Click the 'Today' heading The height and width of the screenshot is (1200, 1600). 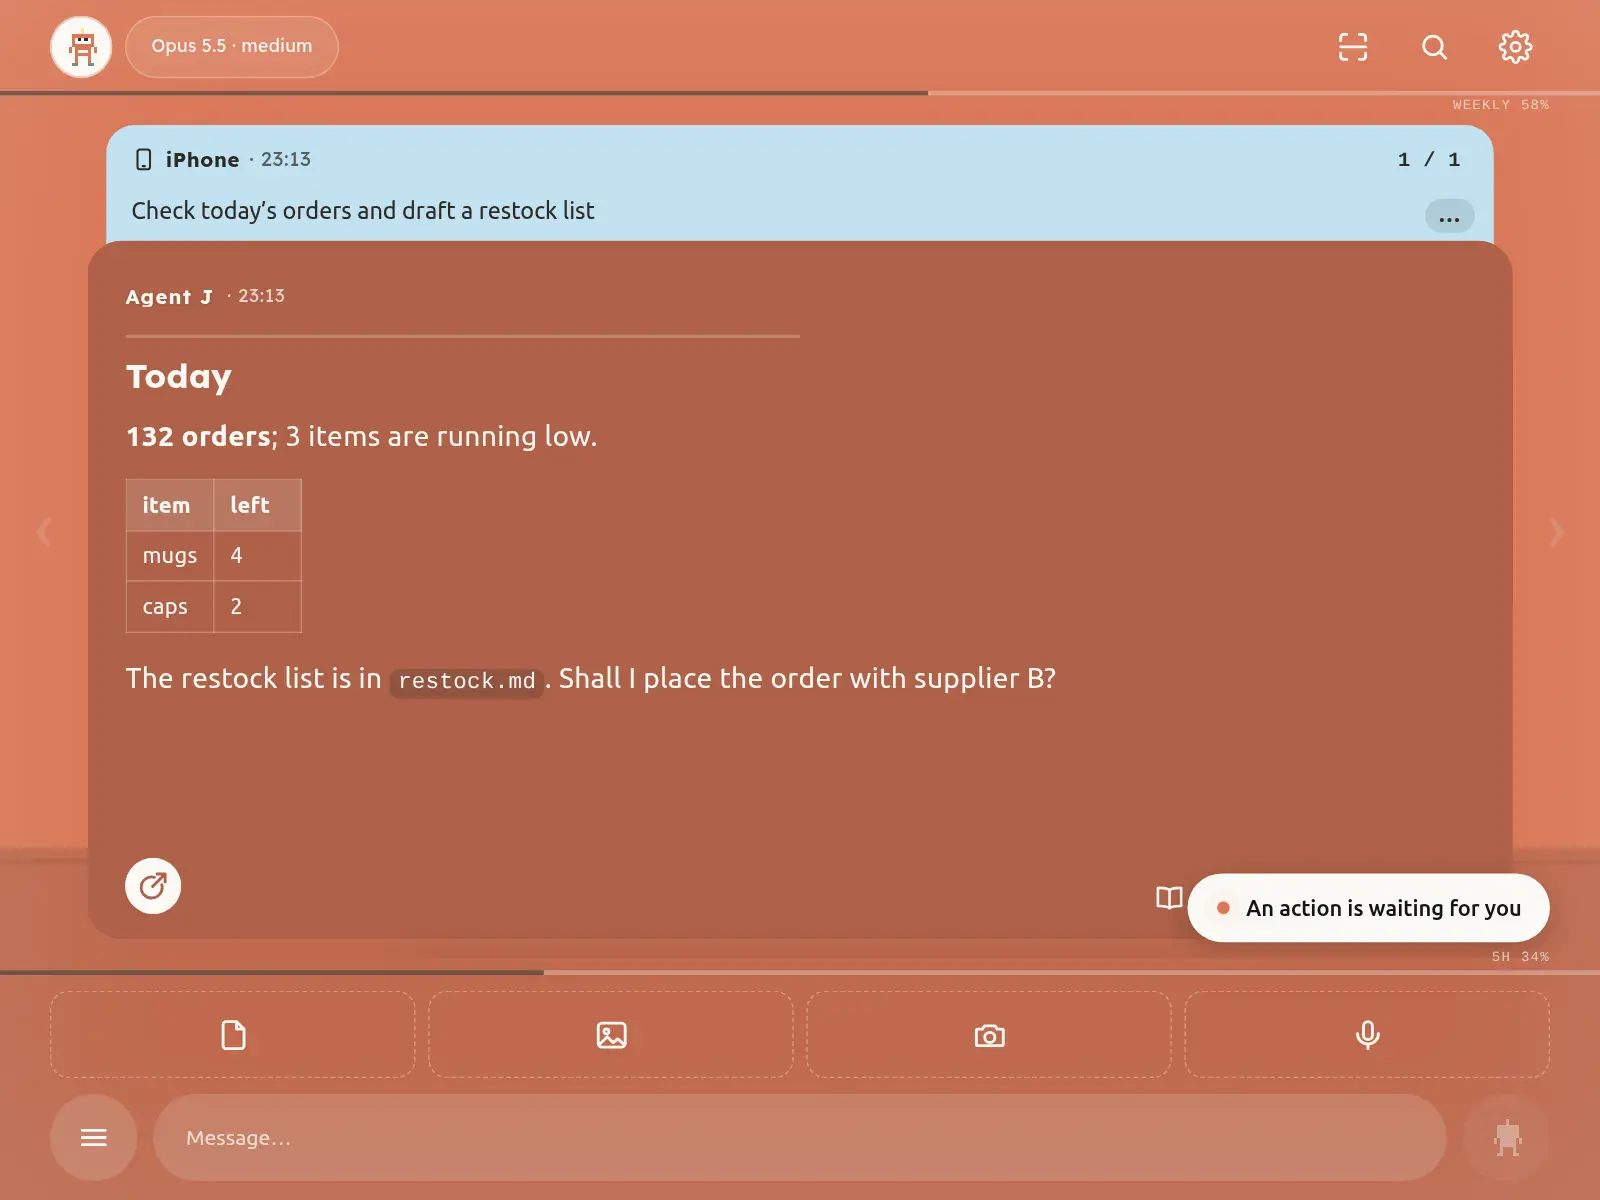coord(179,377)
